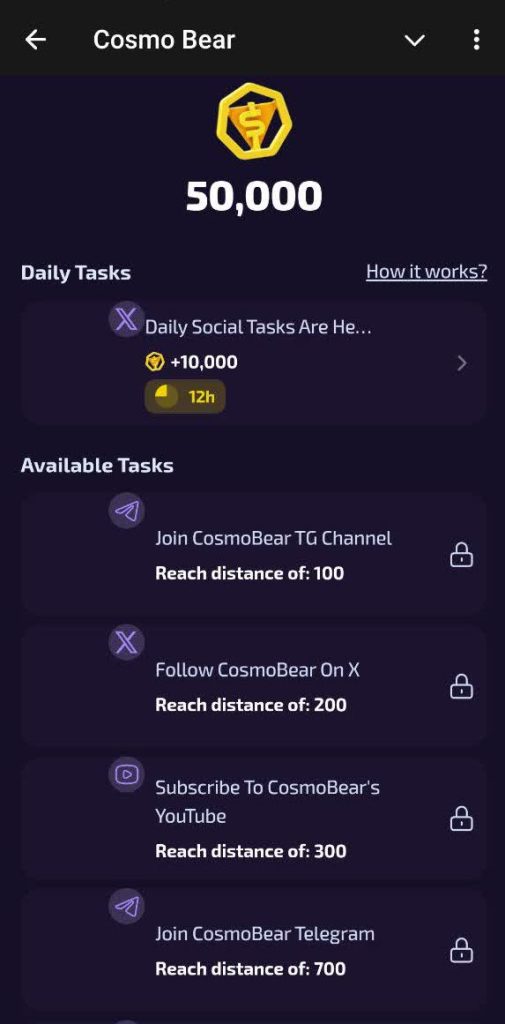Image resolution: width=505 pixels, height=1024 pixels.
Task: Select the +10,000 reward label
Action: 191,362
